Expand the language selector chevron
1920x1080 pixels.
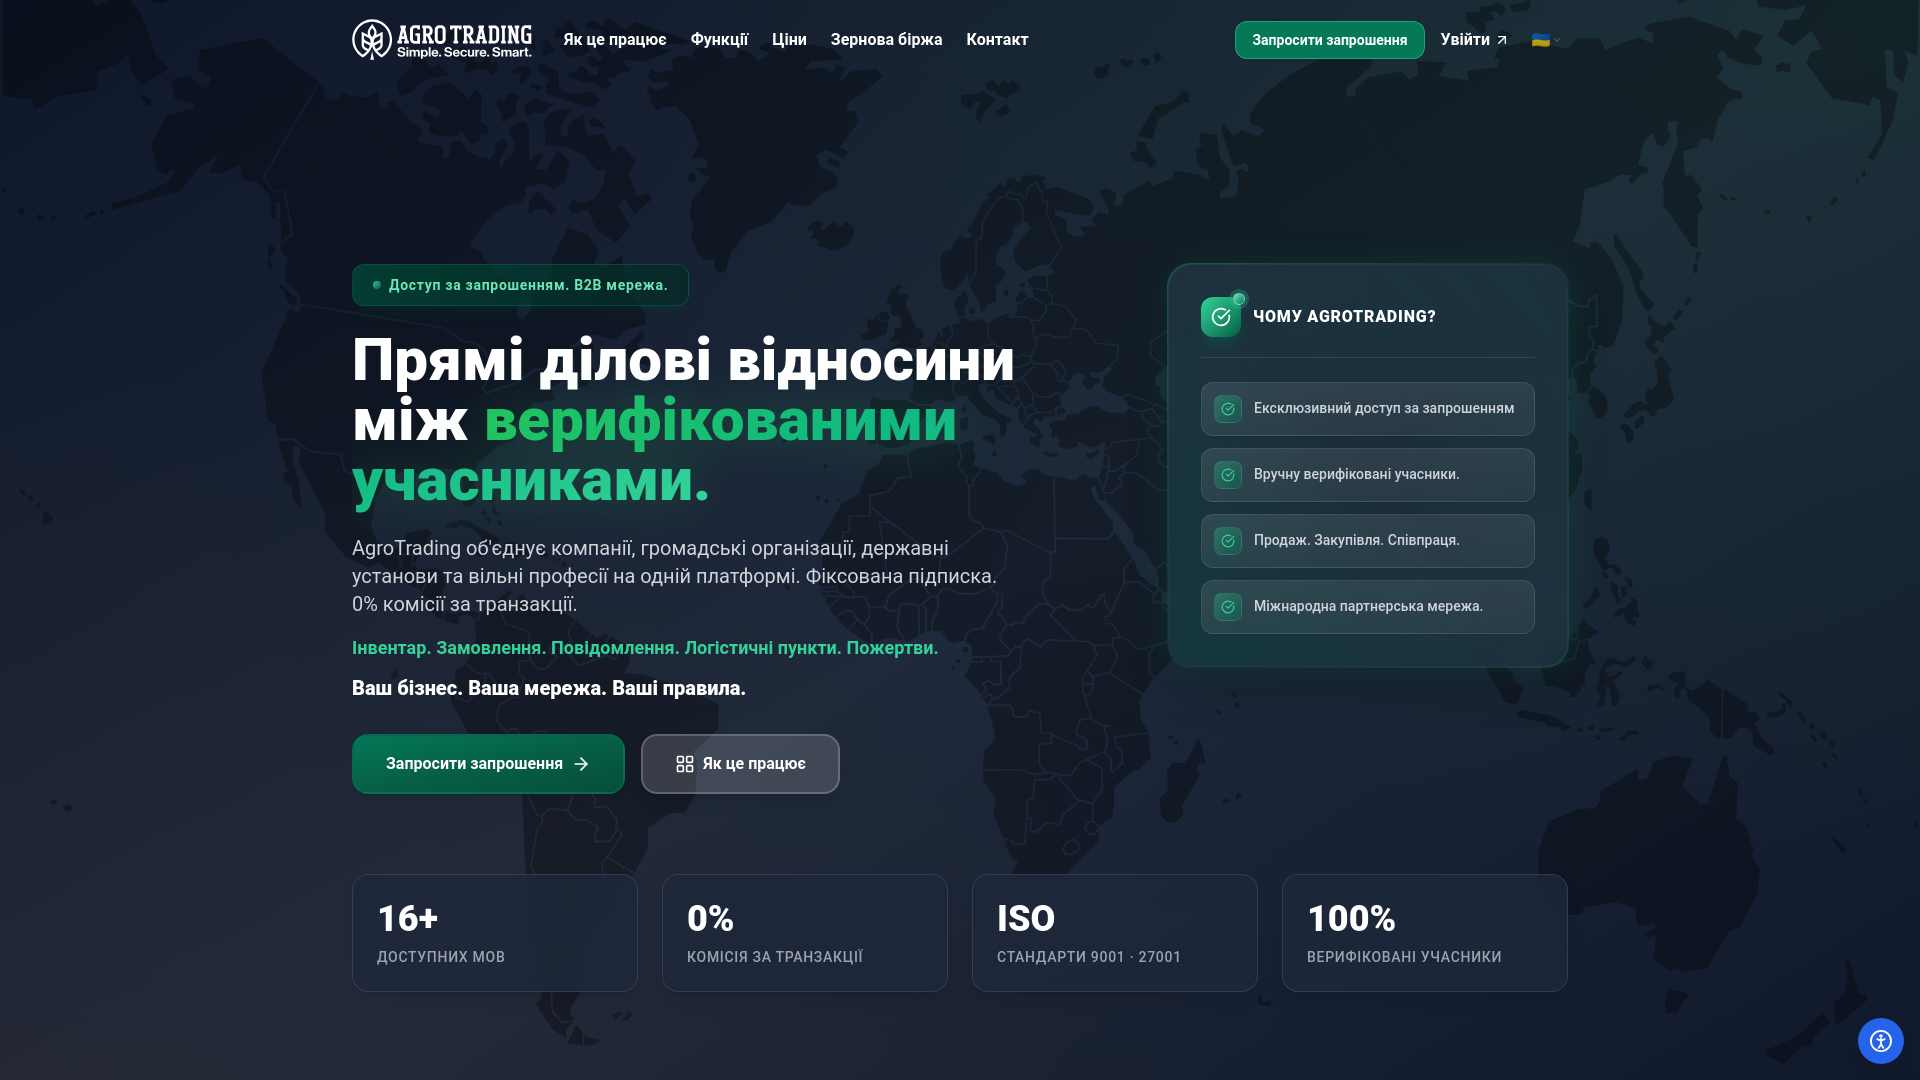(1557, 40)
